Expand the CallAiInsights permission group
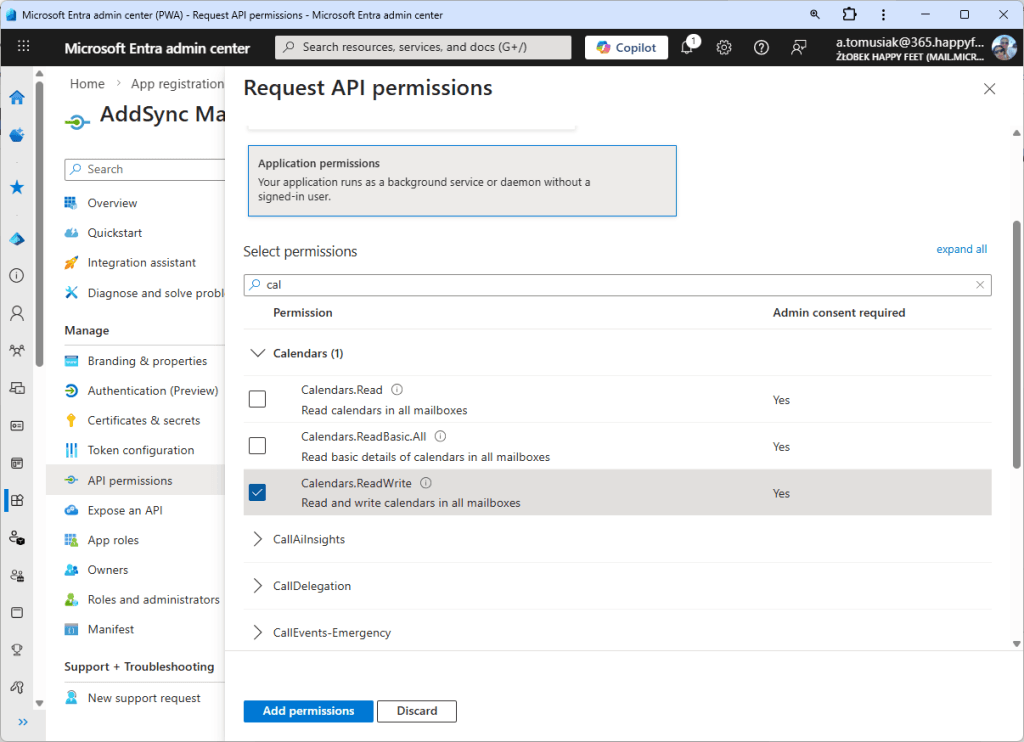Image resolution: width=1024 pixels, height=742 pixels. pyautogui.click(x=258, y=539)
